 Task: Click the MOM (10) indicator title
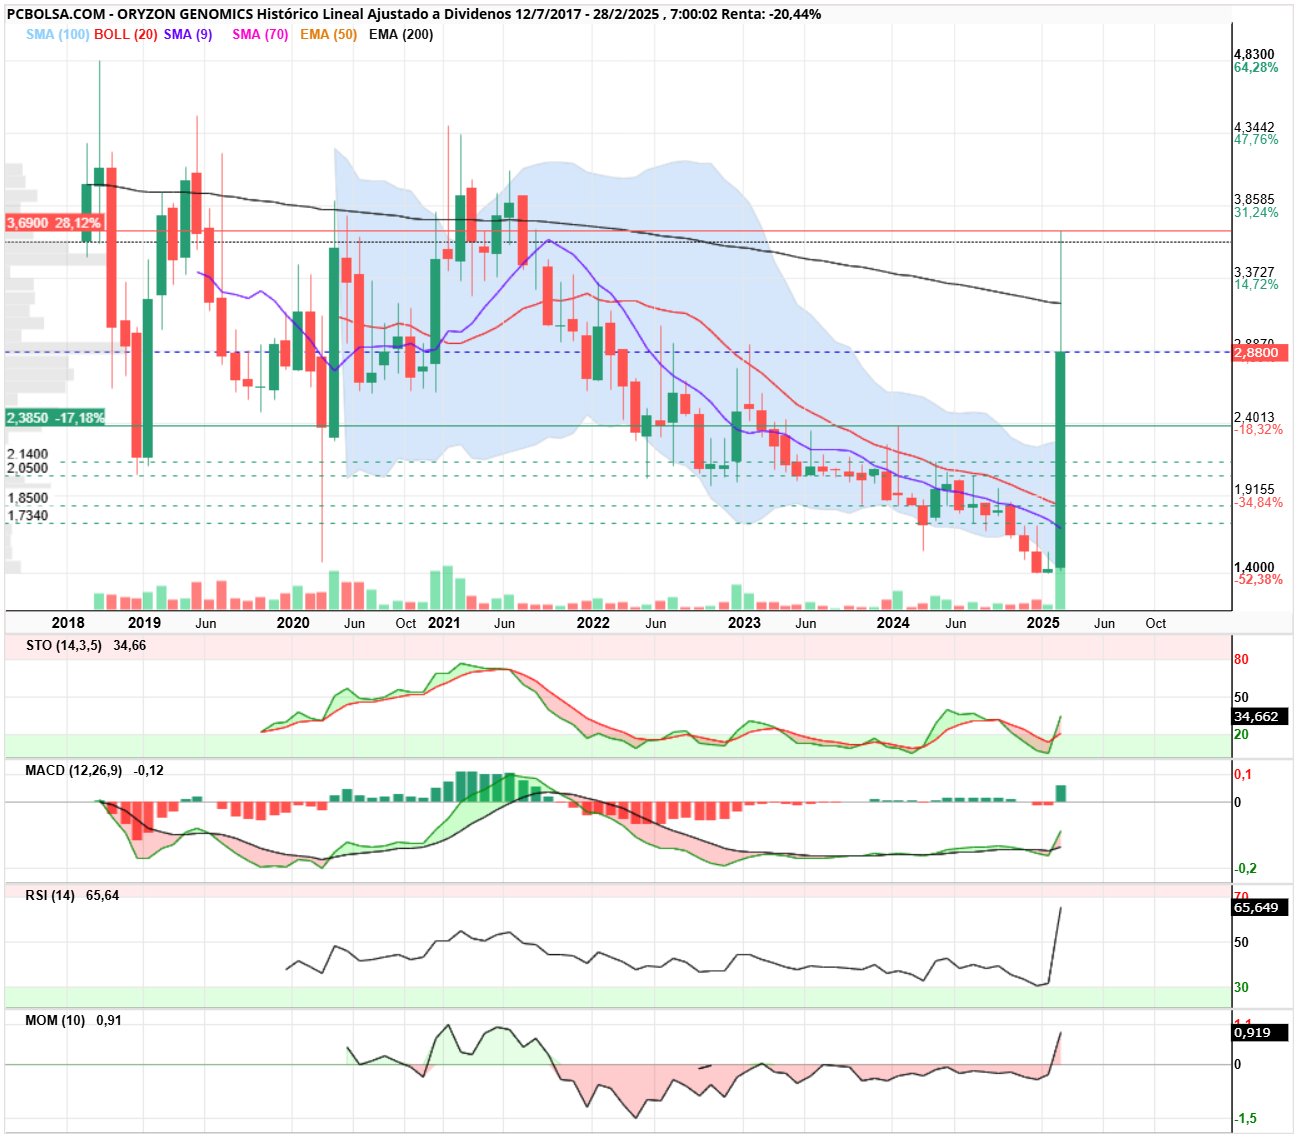55,1020
